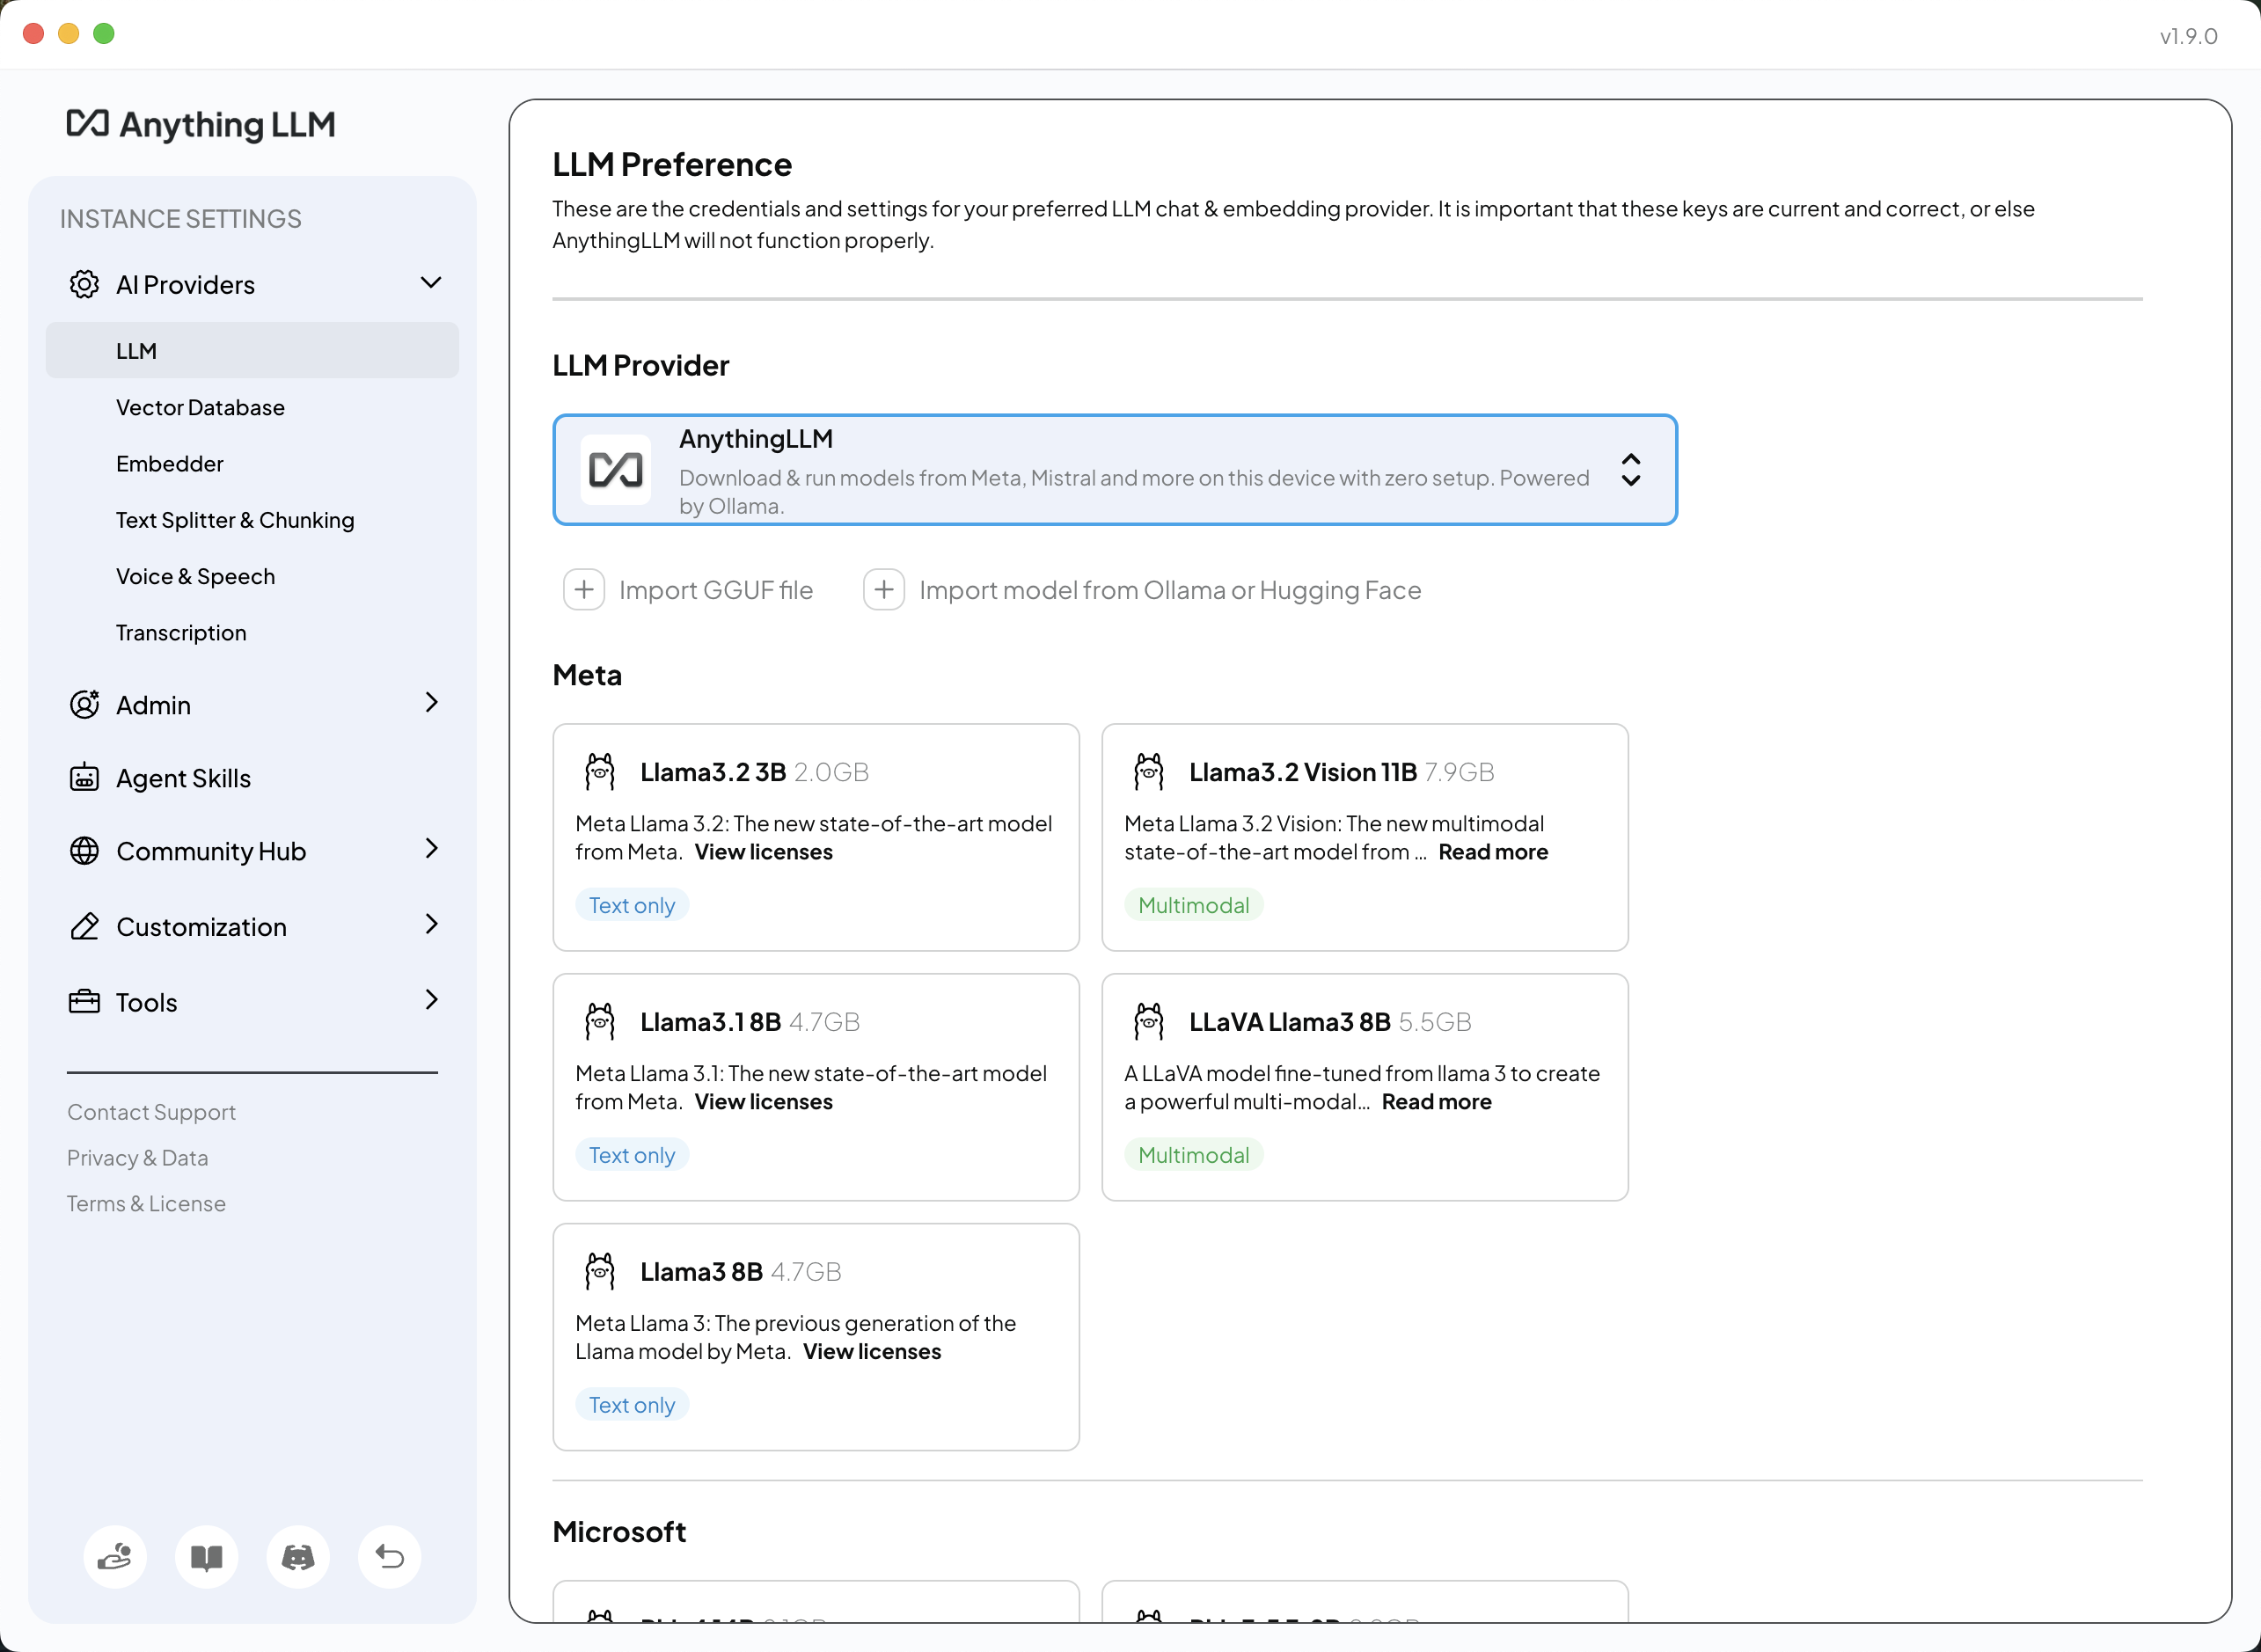Open Transcription settings
The width and height of the screenshot is (2261, 1652).
tap(181, 632)
